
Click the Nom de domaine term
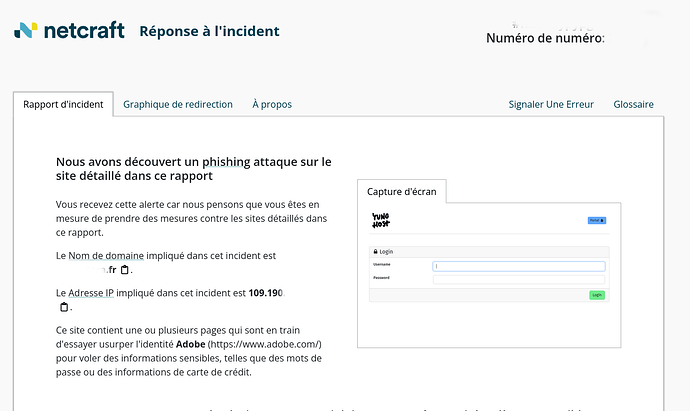pyautogui.click(x=106, y=256)
